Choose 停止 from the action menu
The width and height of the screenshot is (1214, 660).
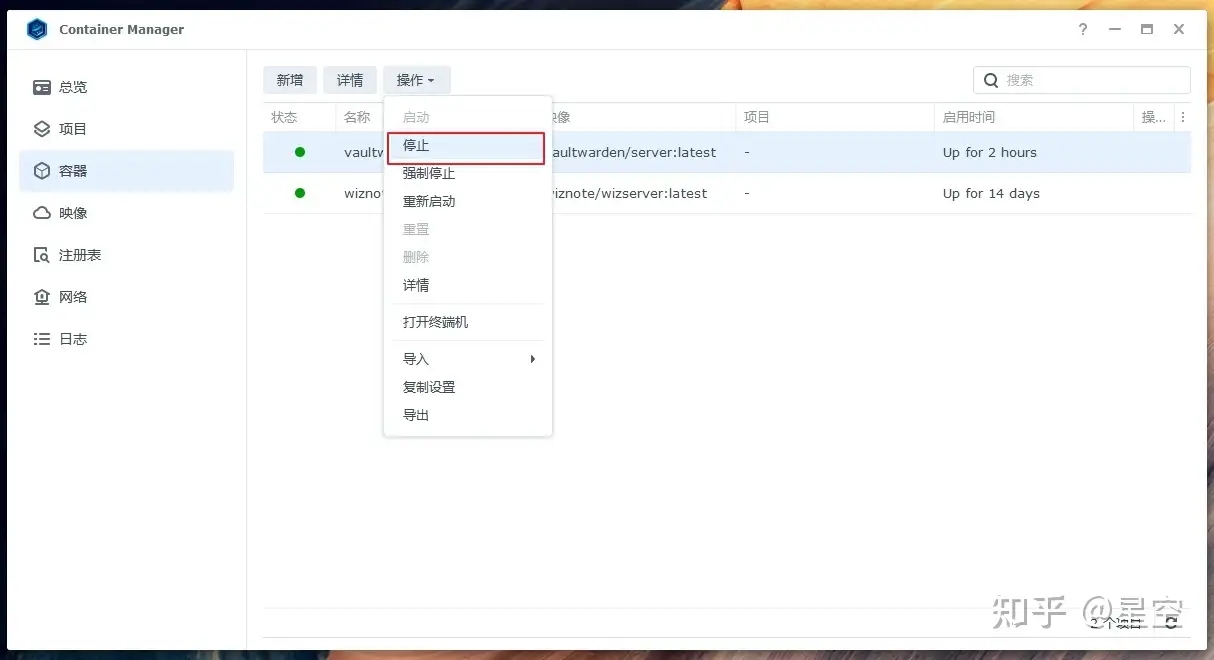pyautogui.click(x=416, y=146)
